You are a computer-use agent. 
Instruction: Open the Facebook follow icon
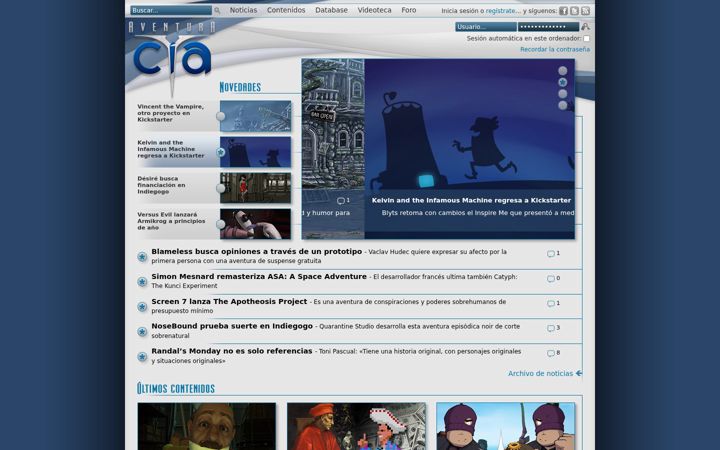pos(563,11)
